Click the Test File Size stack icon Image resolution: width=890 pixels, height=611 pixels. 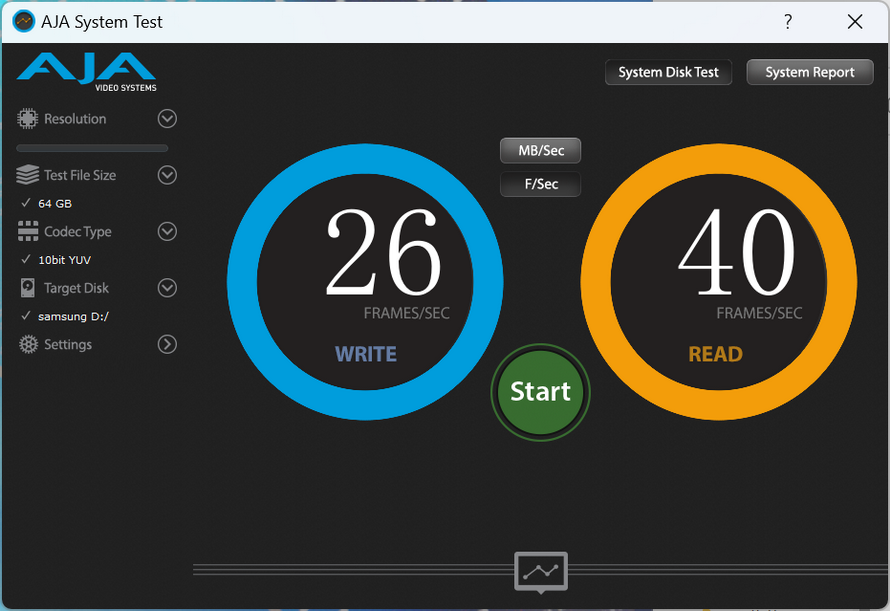click(x=27, y=175)
